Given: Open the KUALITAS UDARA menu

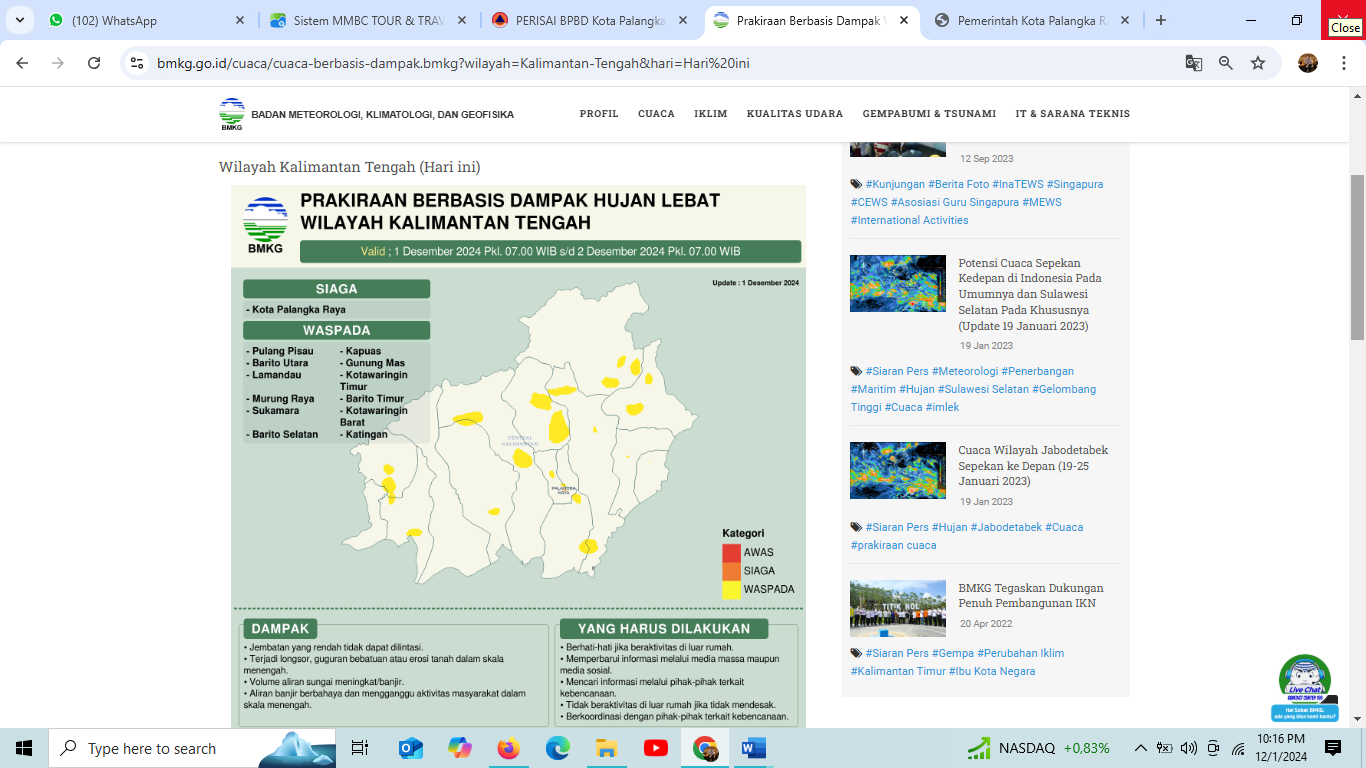Looking at the screenshot, I should (x=795, y=114).
